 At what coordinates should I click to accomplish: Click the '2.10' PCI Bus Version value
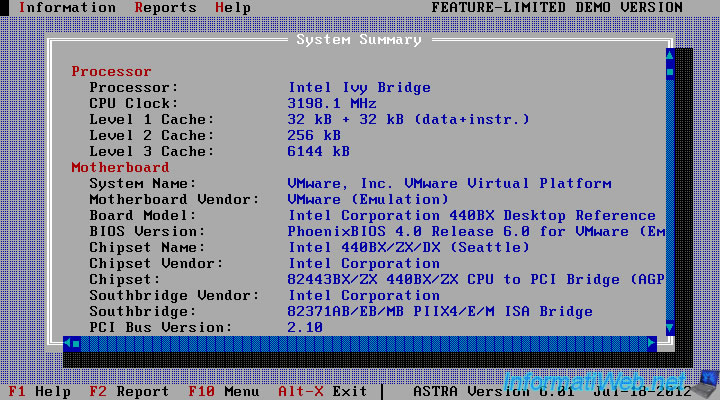[x=305, y=327]
